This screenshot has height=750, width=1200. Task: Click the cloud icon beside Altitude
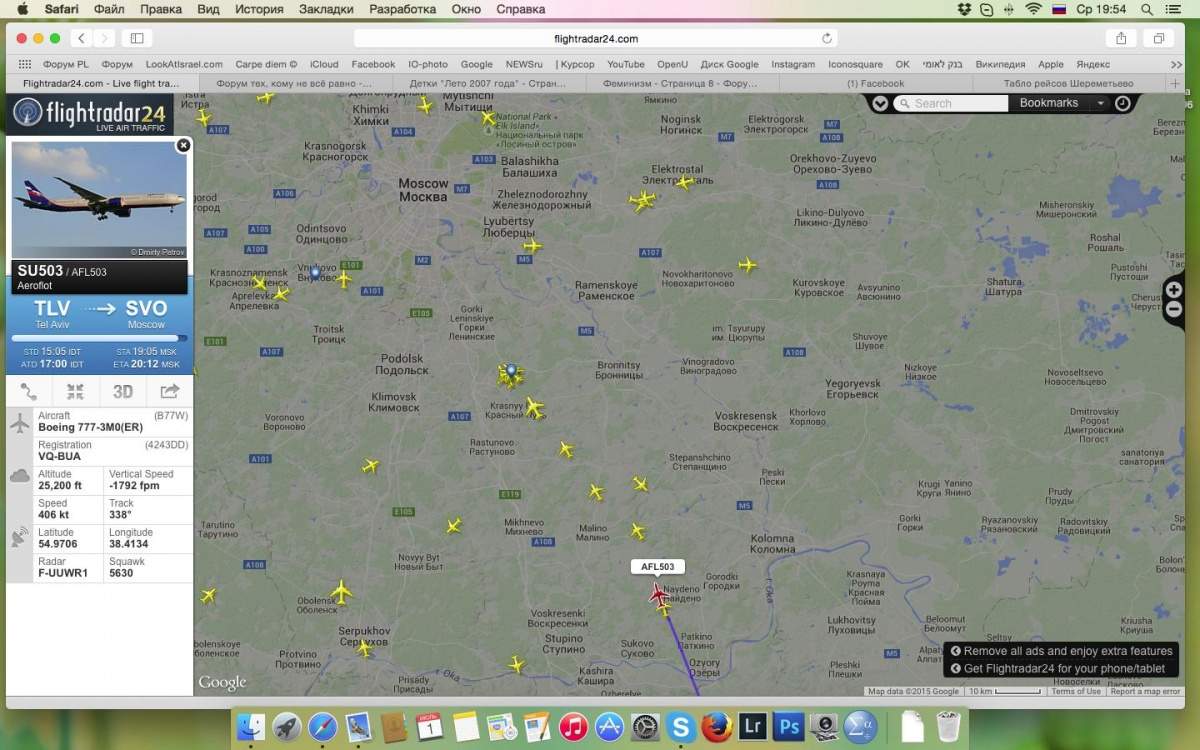20,476
